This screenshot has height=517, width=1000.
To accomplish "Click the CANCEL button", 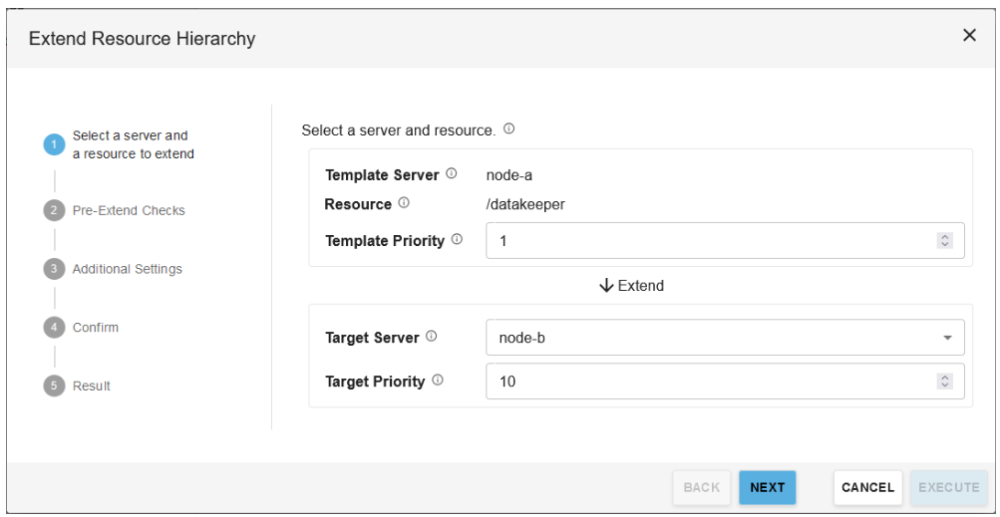I will click(x=867, y=487).
